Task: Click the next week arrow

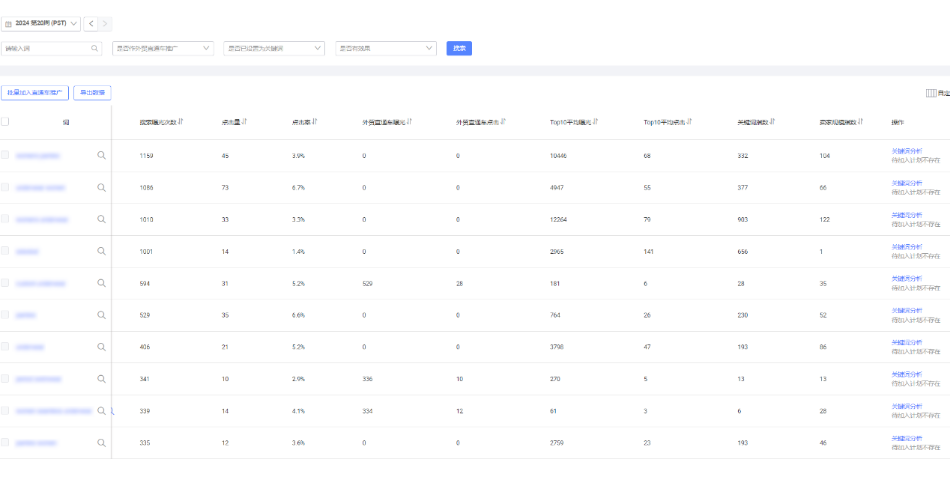Action: click(x=105, y=23)
